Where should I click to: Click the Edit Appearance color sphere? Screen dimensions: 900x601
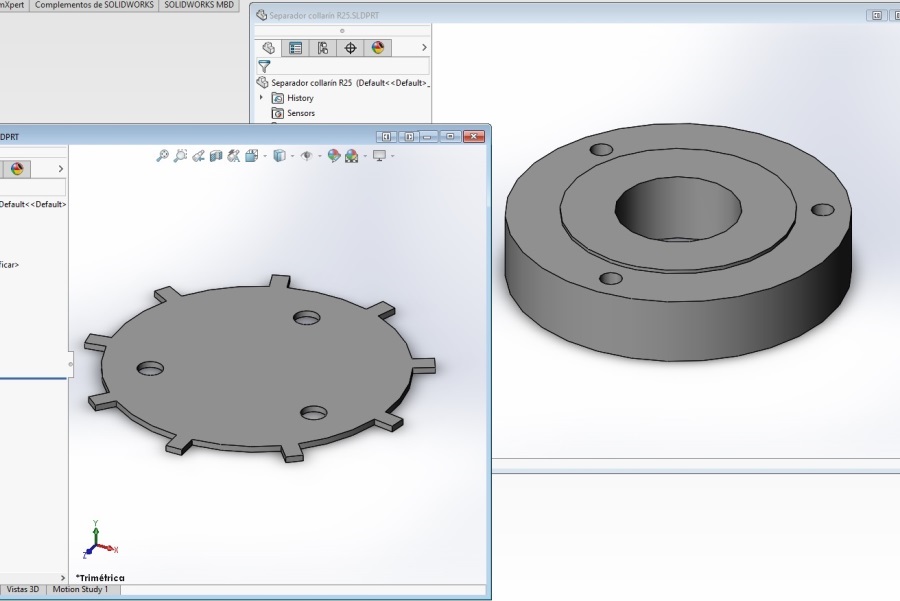coord(335,155)
